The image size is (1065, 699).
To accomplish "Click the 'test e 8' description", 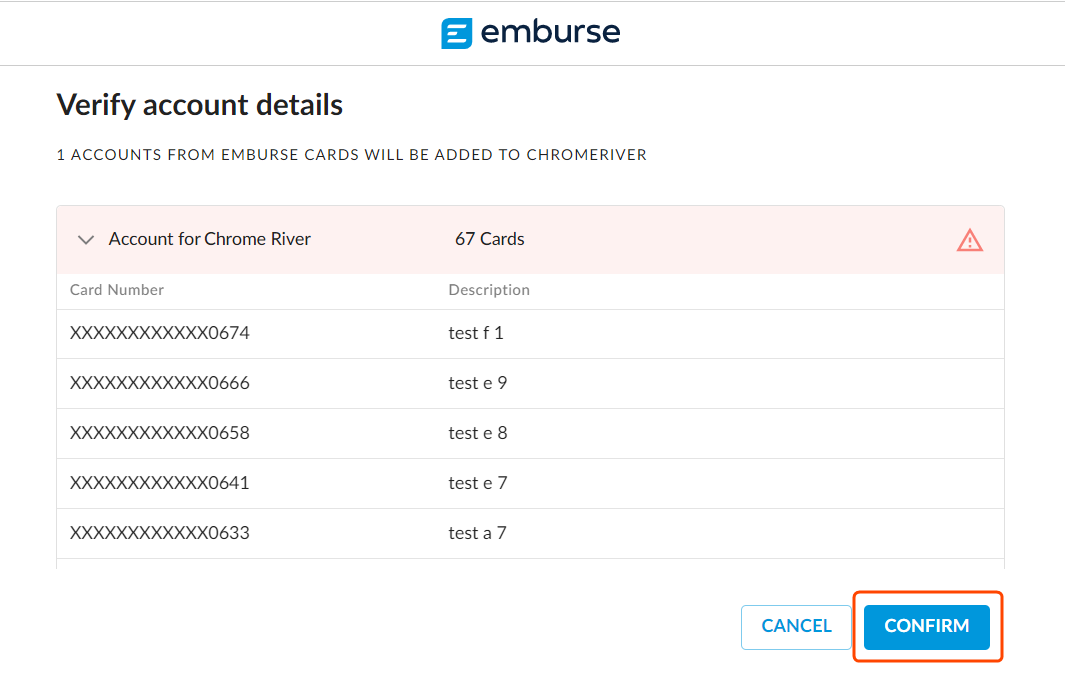I will click(x=477, y=434).
